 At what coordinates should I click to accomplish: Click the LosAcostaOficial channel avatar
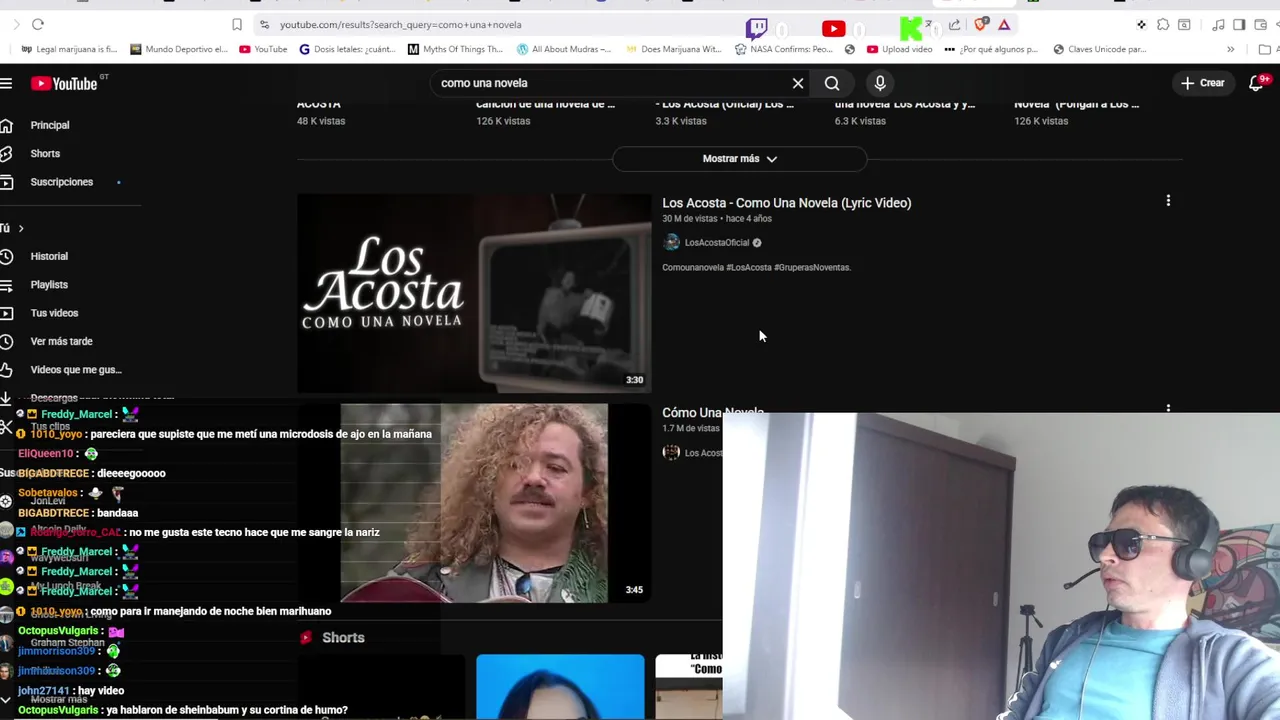[671, 242]
